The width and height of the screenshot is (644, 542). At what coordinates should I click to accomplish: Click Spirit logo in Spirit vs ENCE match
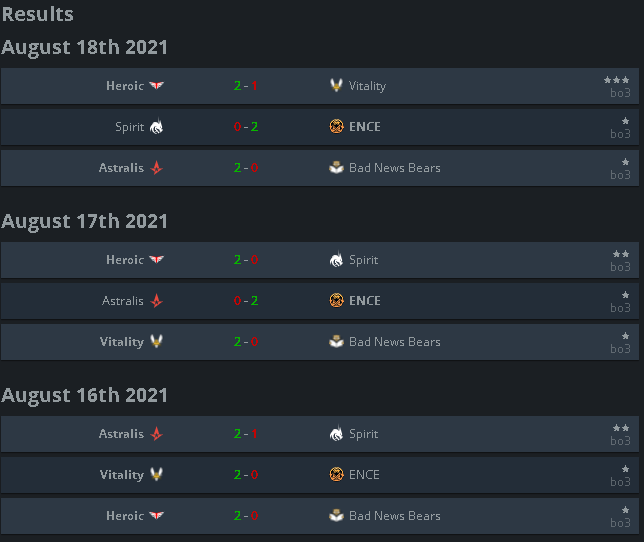[x=156, y=126]
